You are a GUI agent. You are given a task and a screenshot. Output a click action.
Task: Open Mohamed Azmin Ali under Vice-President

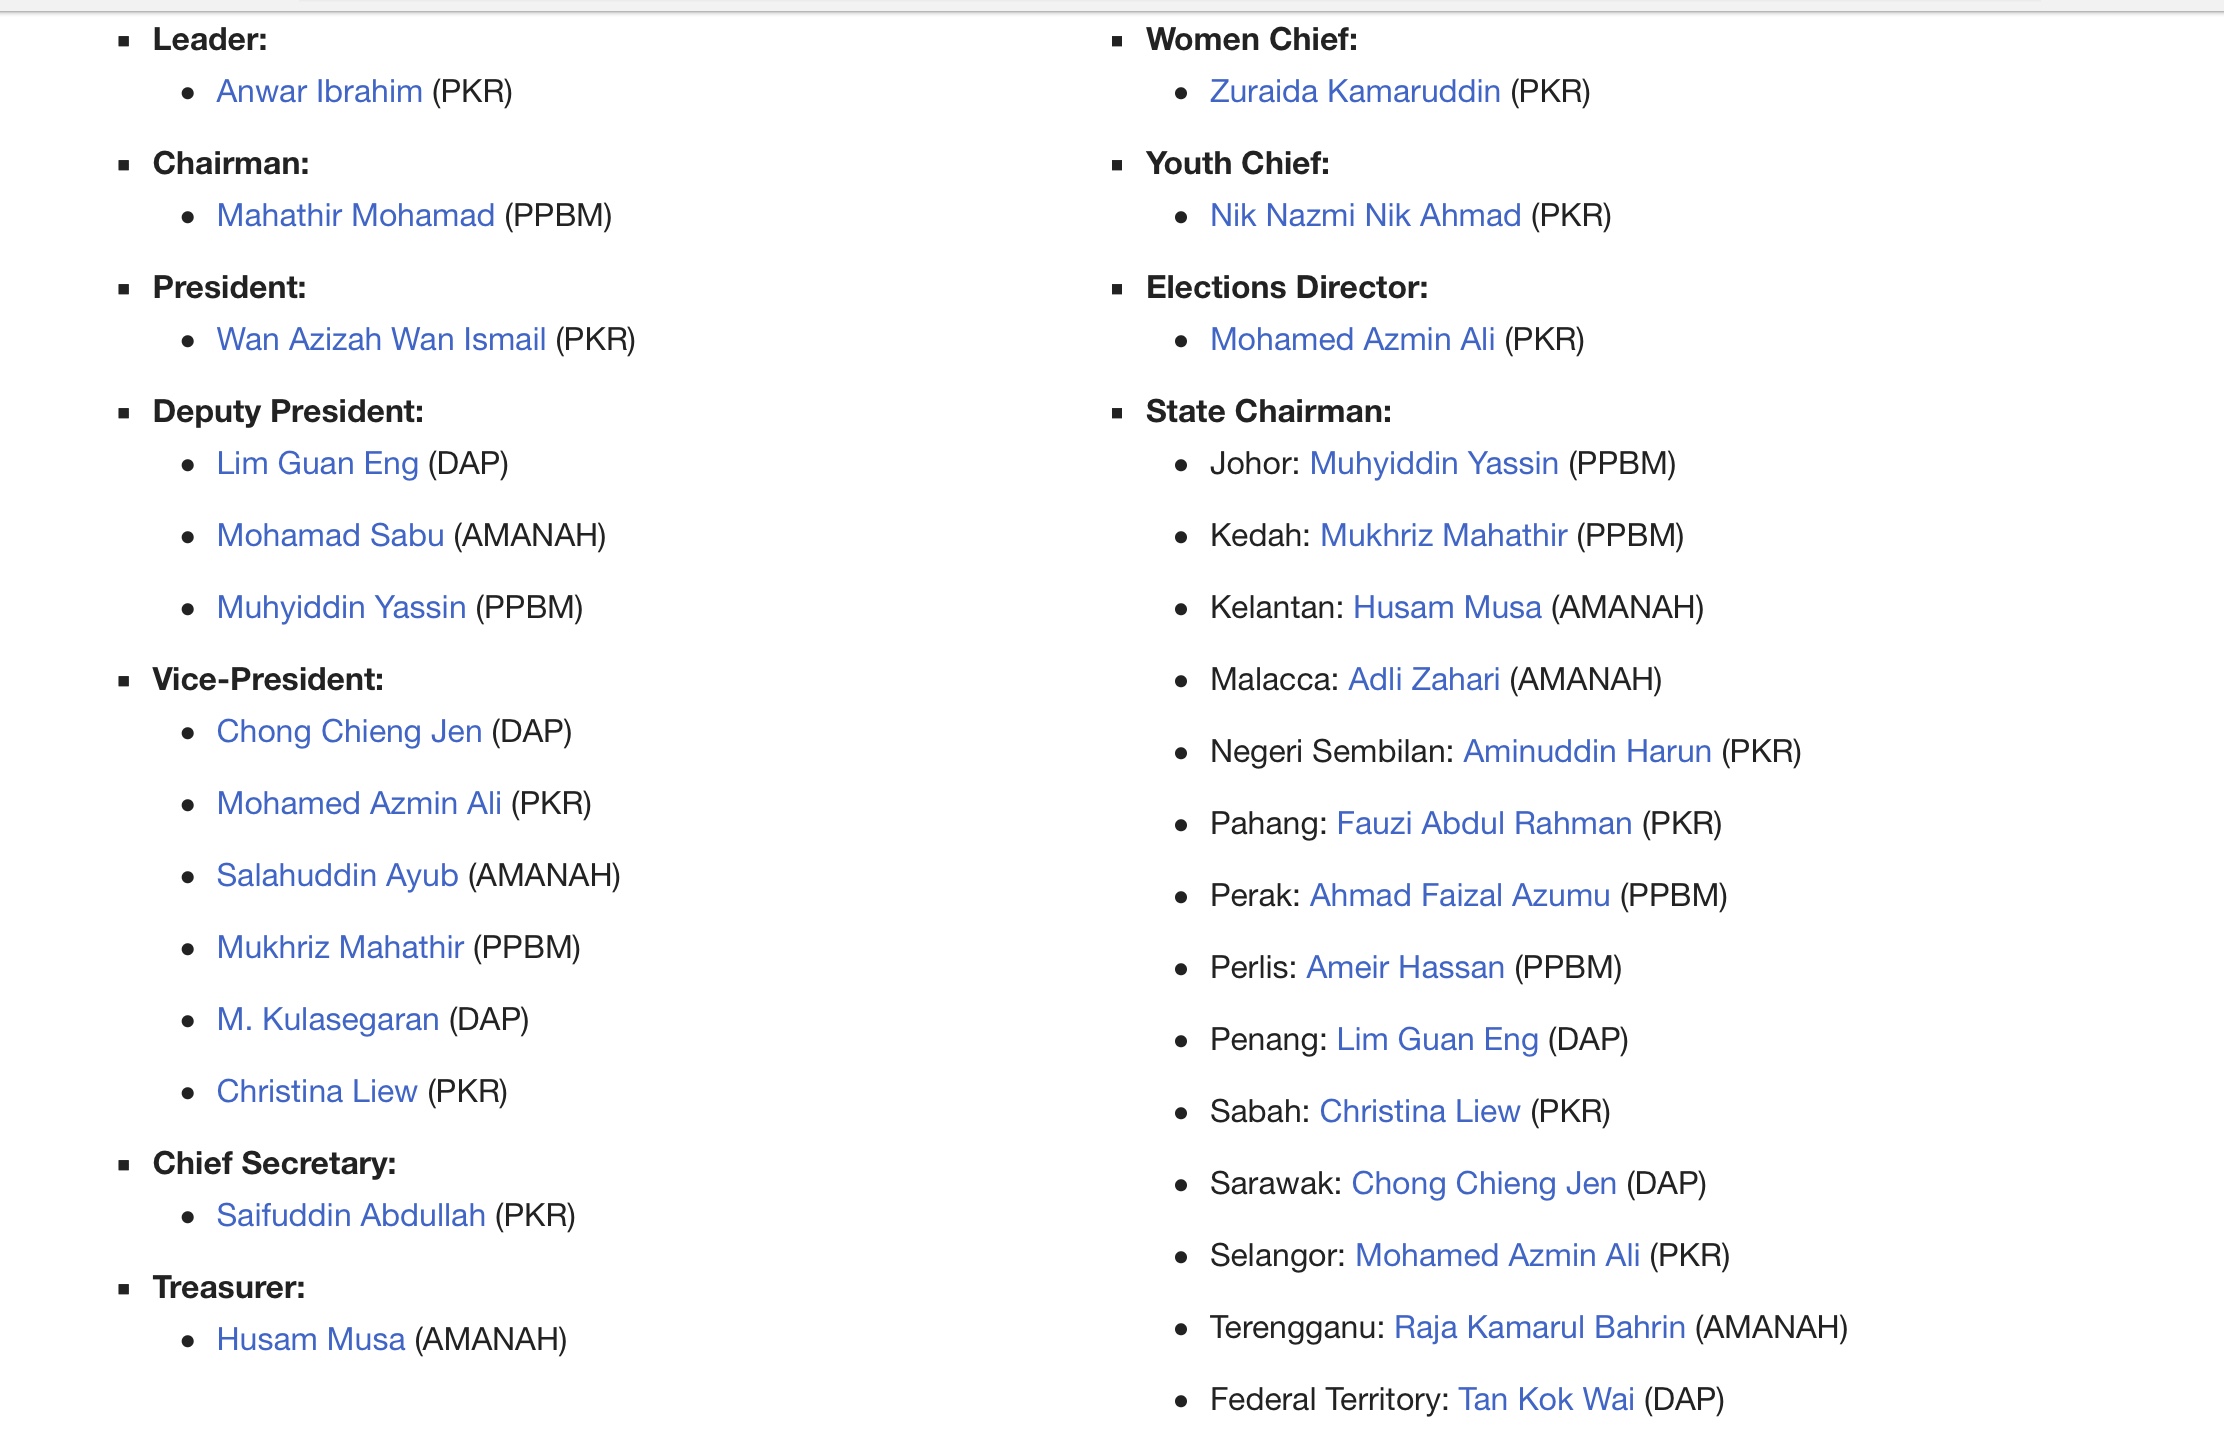click(x=359, y=803)
